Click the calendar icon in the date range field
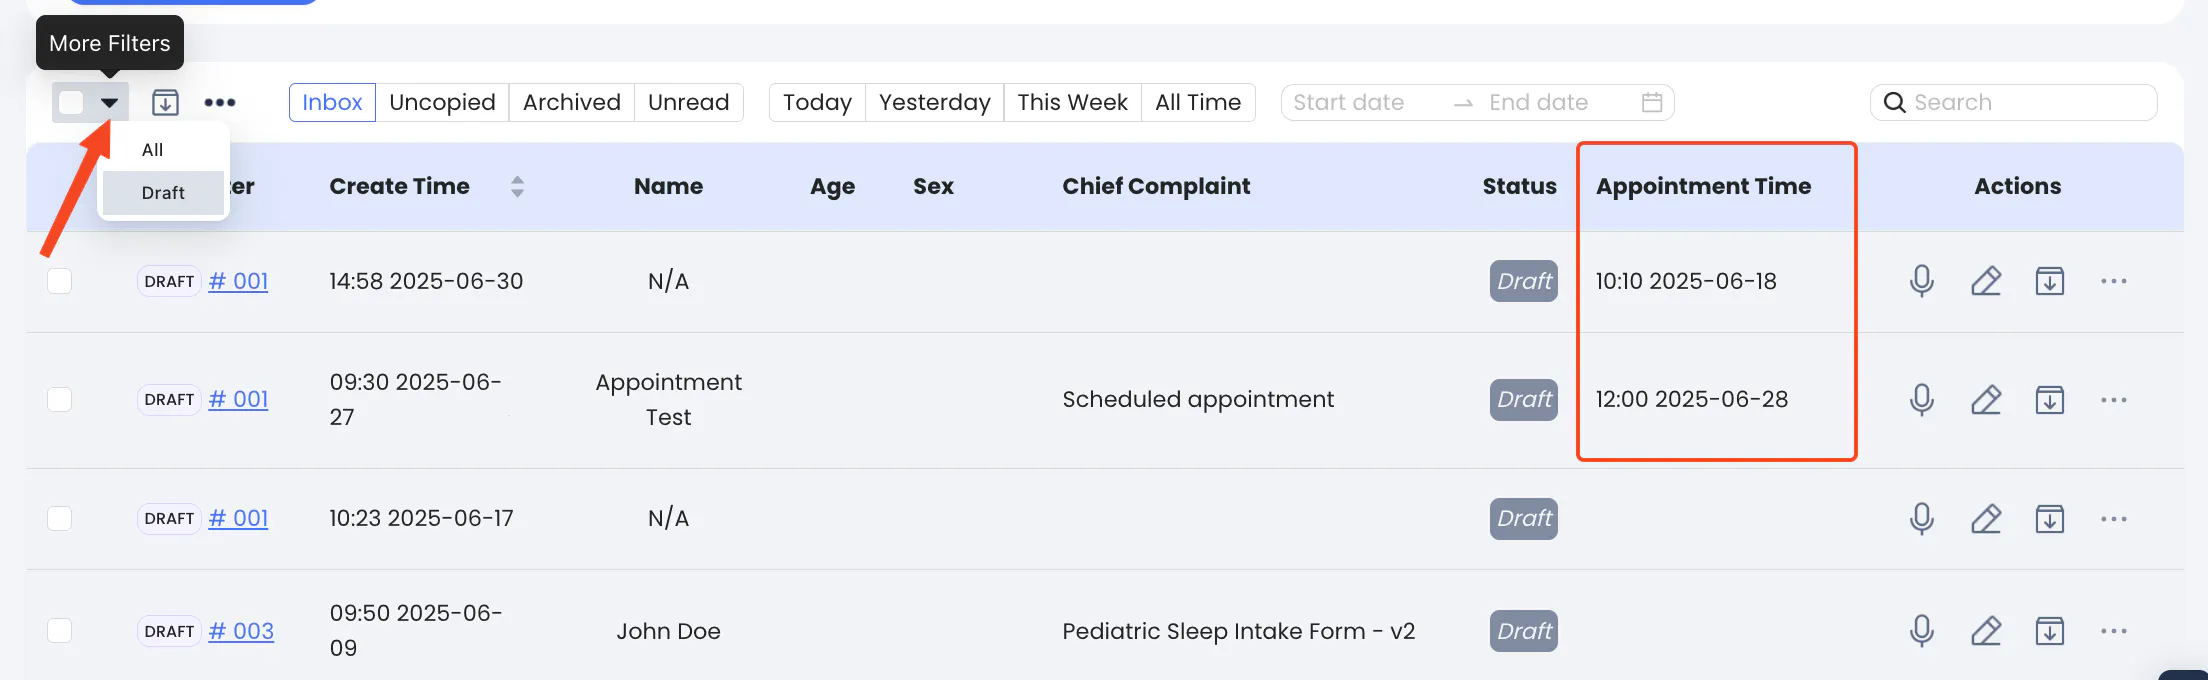 (1652, 102)
